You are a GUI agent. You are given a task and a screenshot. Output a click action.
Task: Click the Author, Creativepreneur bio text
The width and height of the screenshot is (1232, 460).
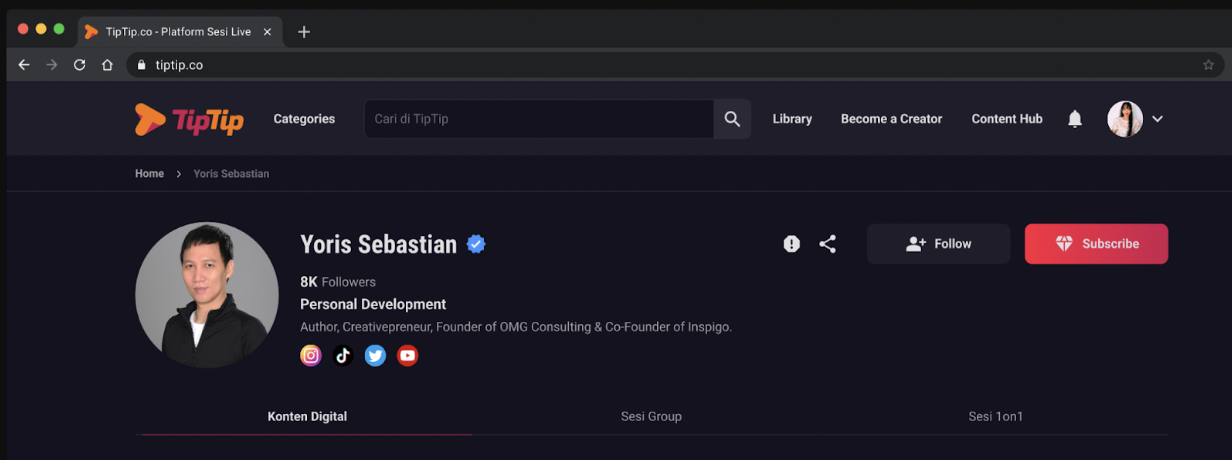coord(516,327)
